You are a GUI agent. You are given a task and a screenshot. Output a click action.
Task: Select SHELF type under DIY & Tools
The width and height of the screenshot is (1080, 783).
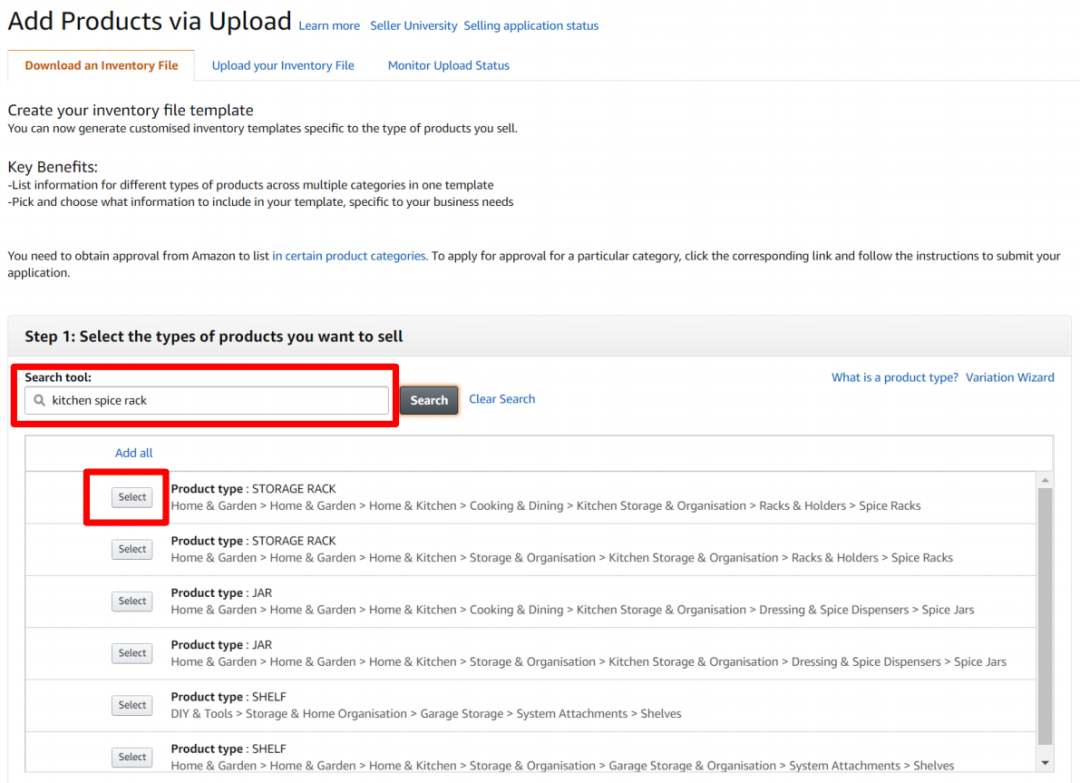(132, 705)
